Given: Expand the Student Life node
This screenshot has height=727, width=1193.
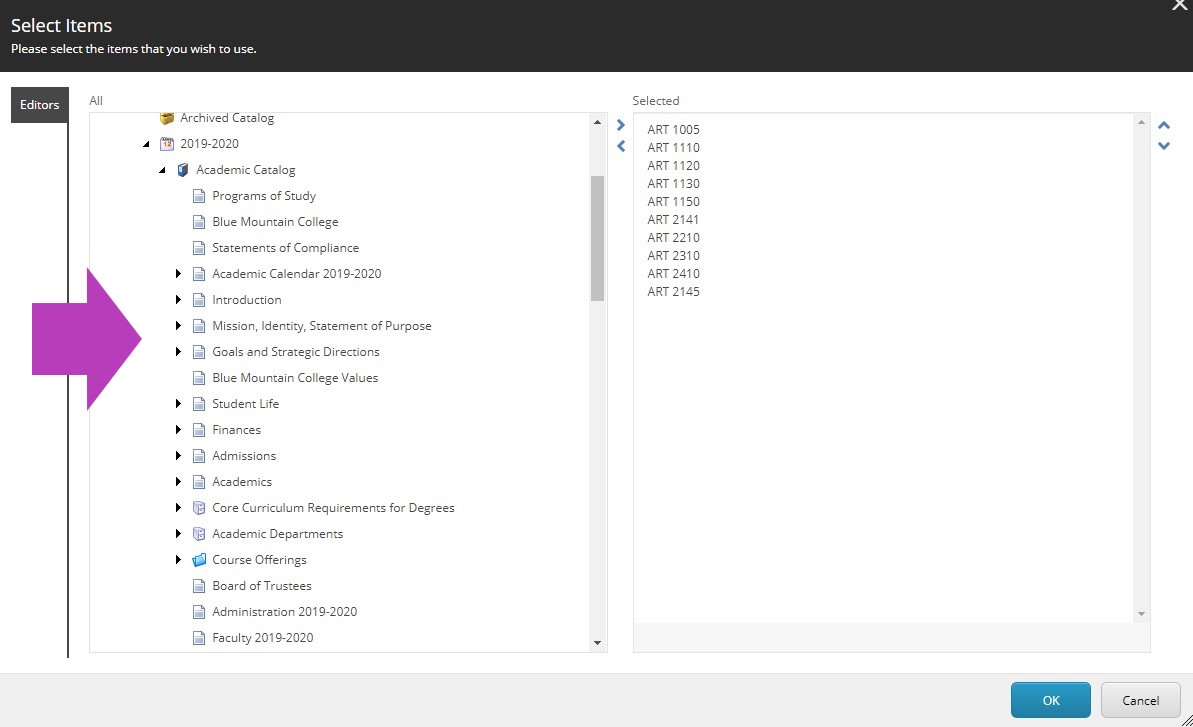Looking at the screenshot, I should point(178,404).
